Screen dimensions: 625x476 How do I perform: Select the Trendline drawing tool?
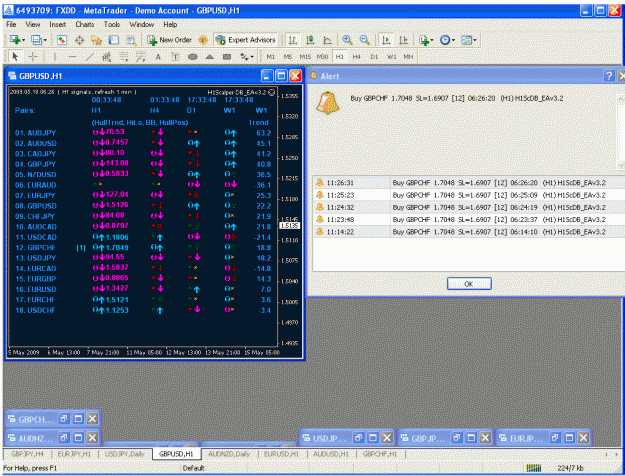pos(89,57)
